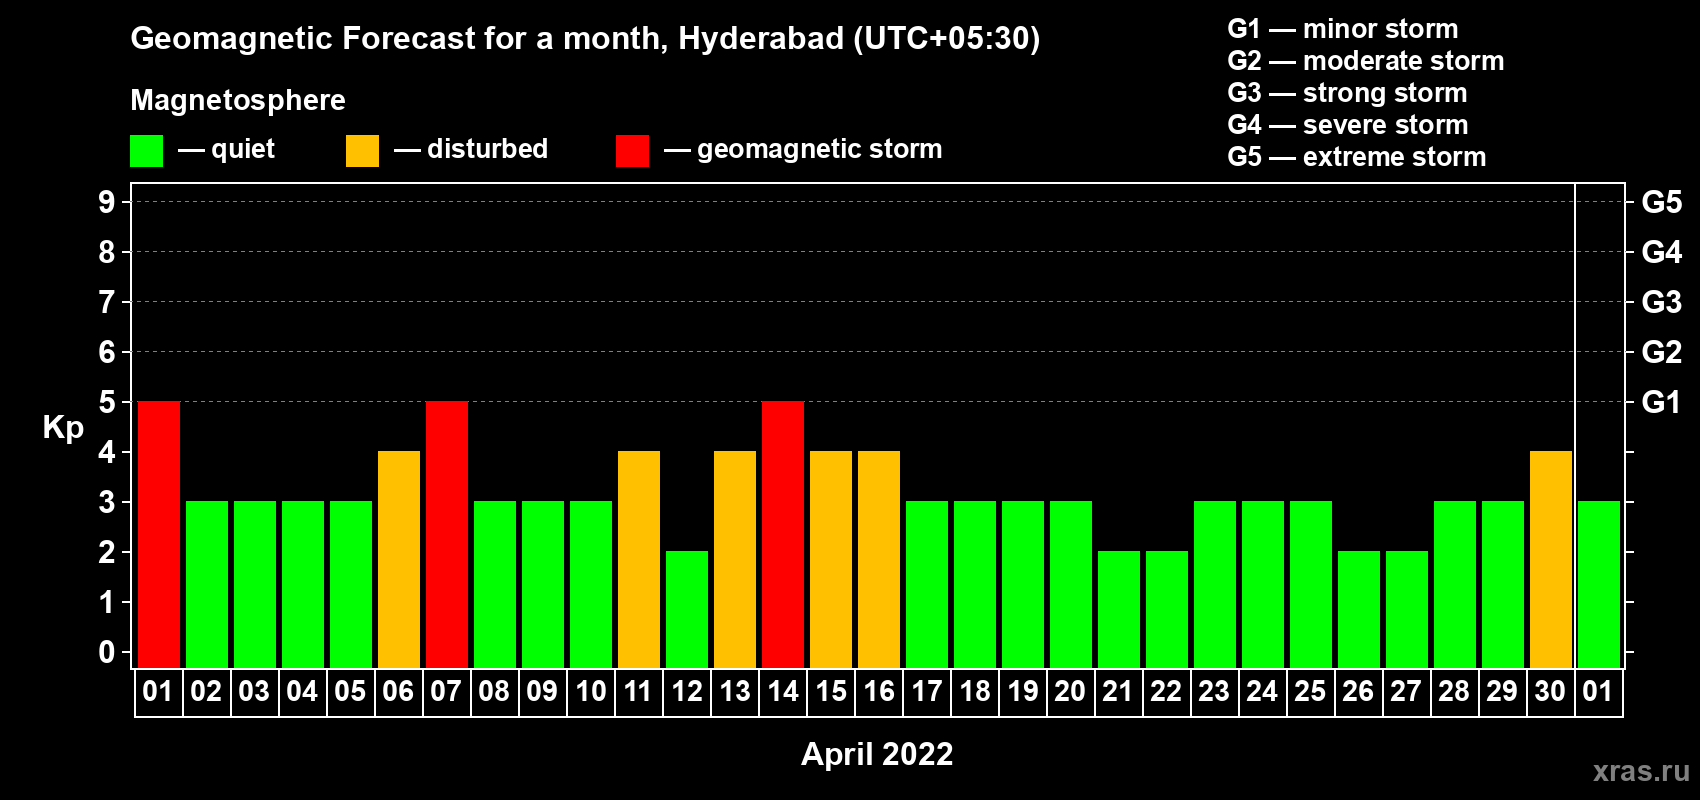Select the orange bar for day 06

tap(399, 559)
